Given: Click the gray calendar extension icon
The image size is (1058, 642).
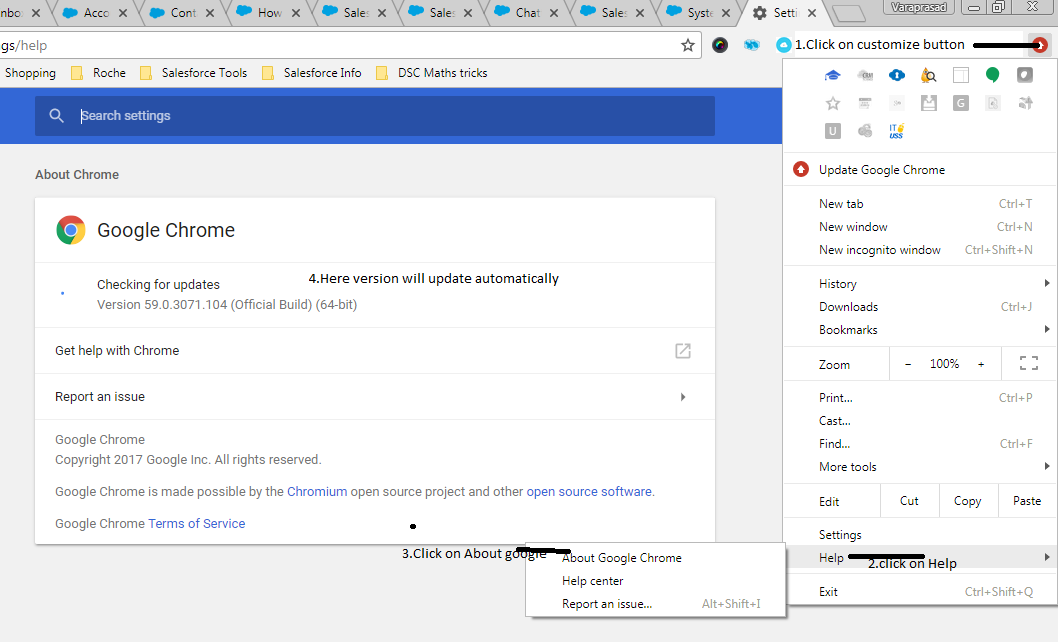Looking at the screenshot, I should click(x=865, y=103).
